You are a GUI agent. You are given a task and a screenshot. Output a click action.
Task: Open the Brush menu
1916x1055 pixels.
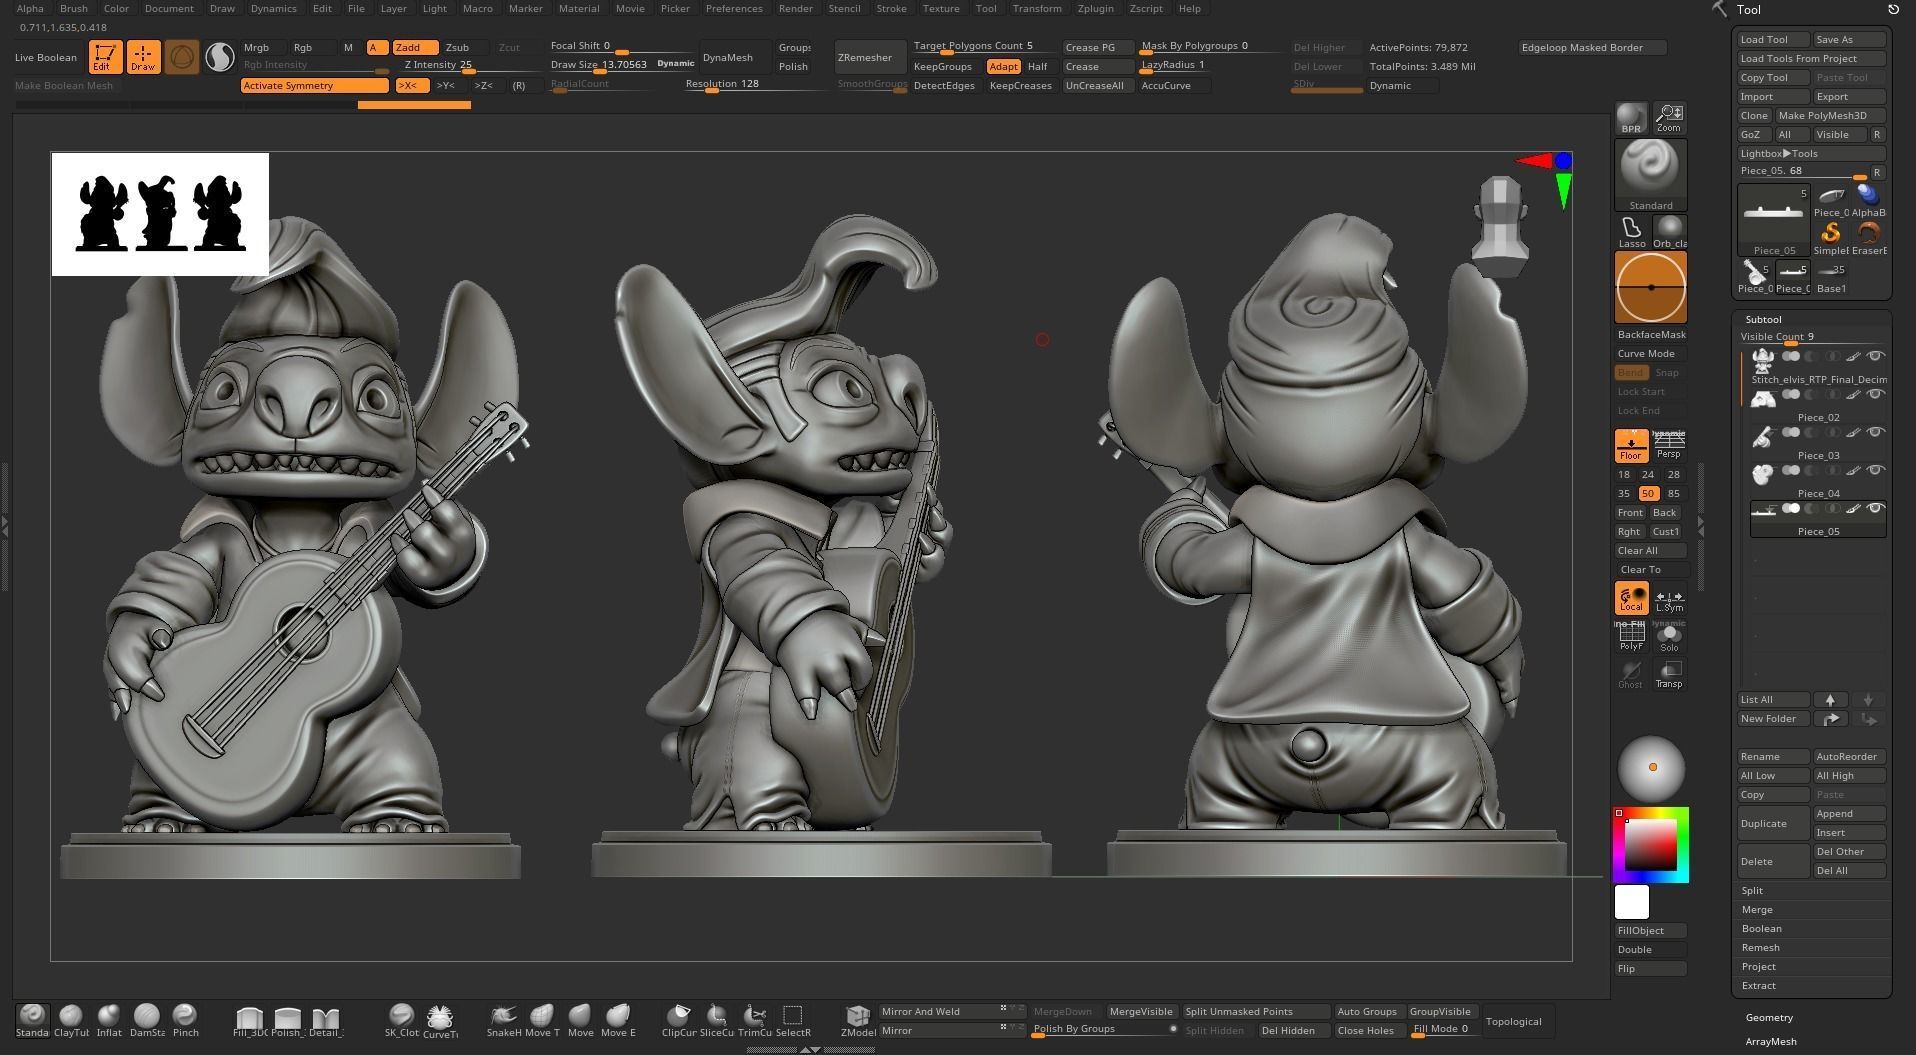[x=73, y=8]
